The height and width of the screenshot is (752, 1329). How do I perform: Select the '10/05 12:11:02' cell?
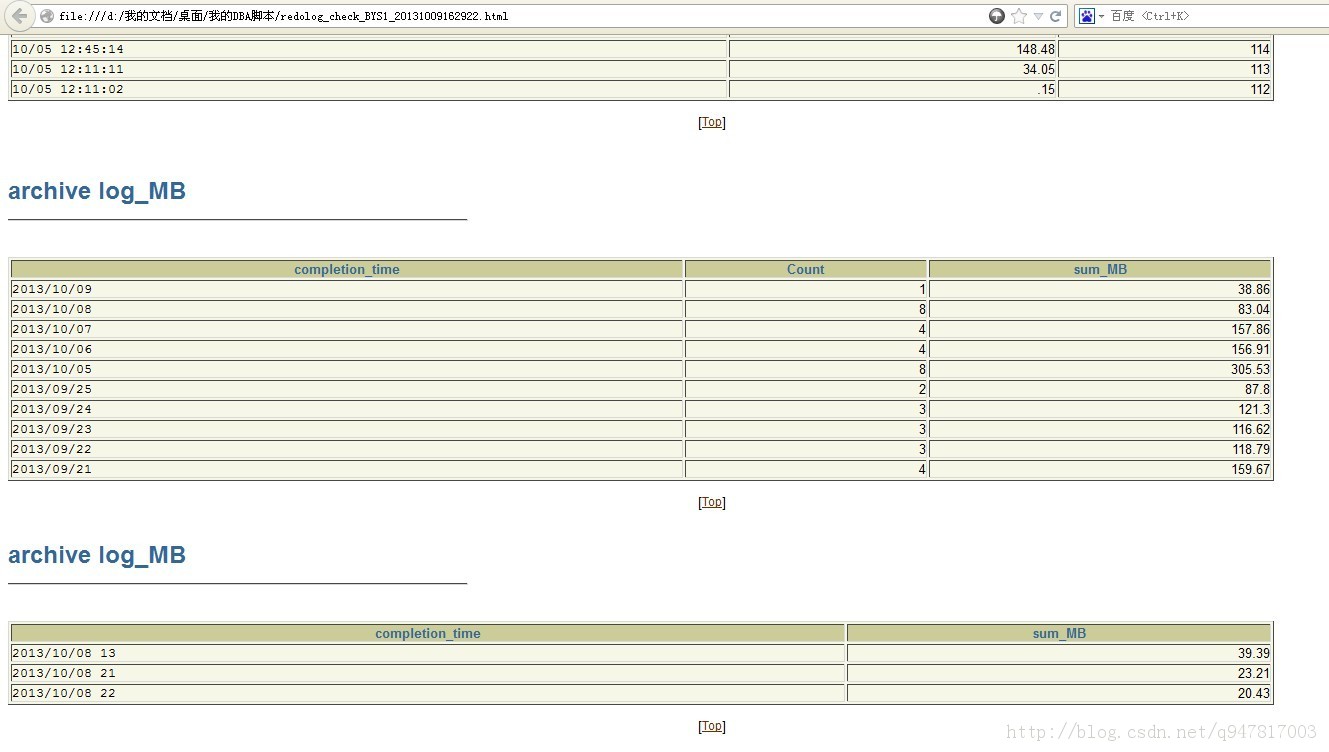pos(369,89)
